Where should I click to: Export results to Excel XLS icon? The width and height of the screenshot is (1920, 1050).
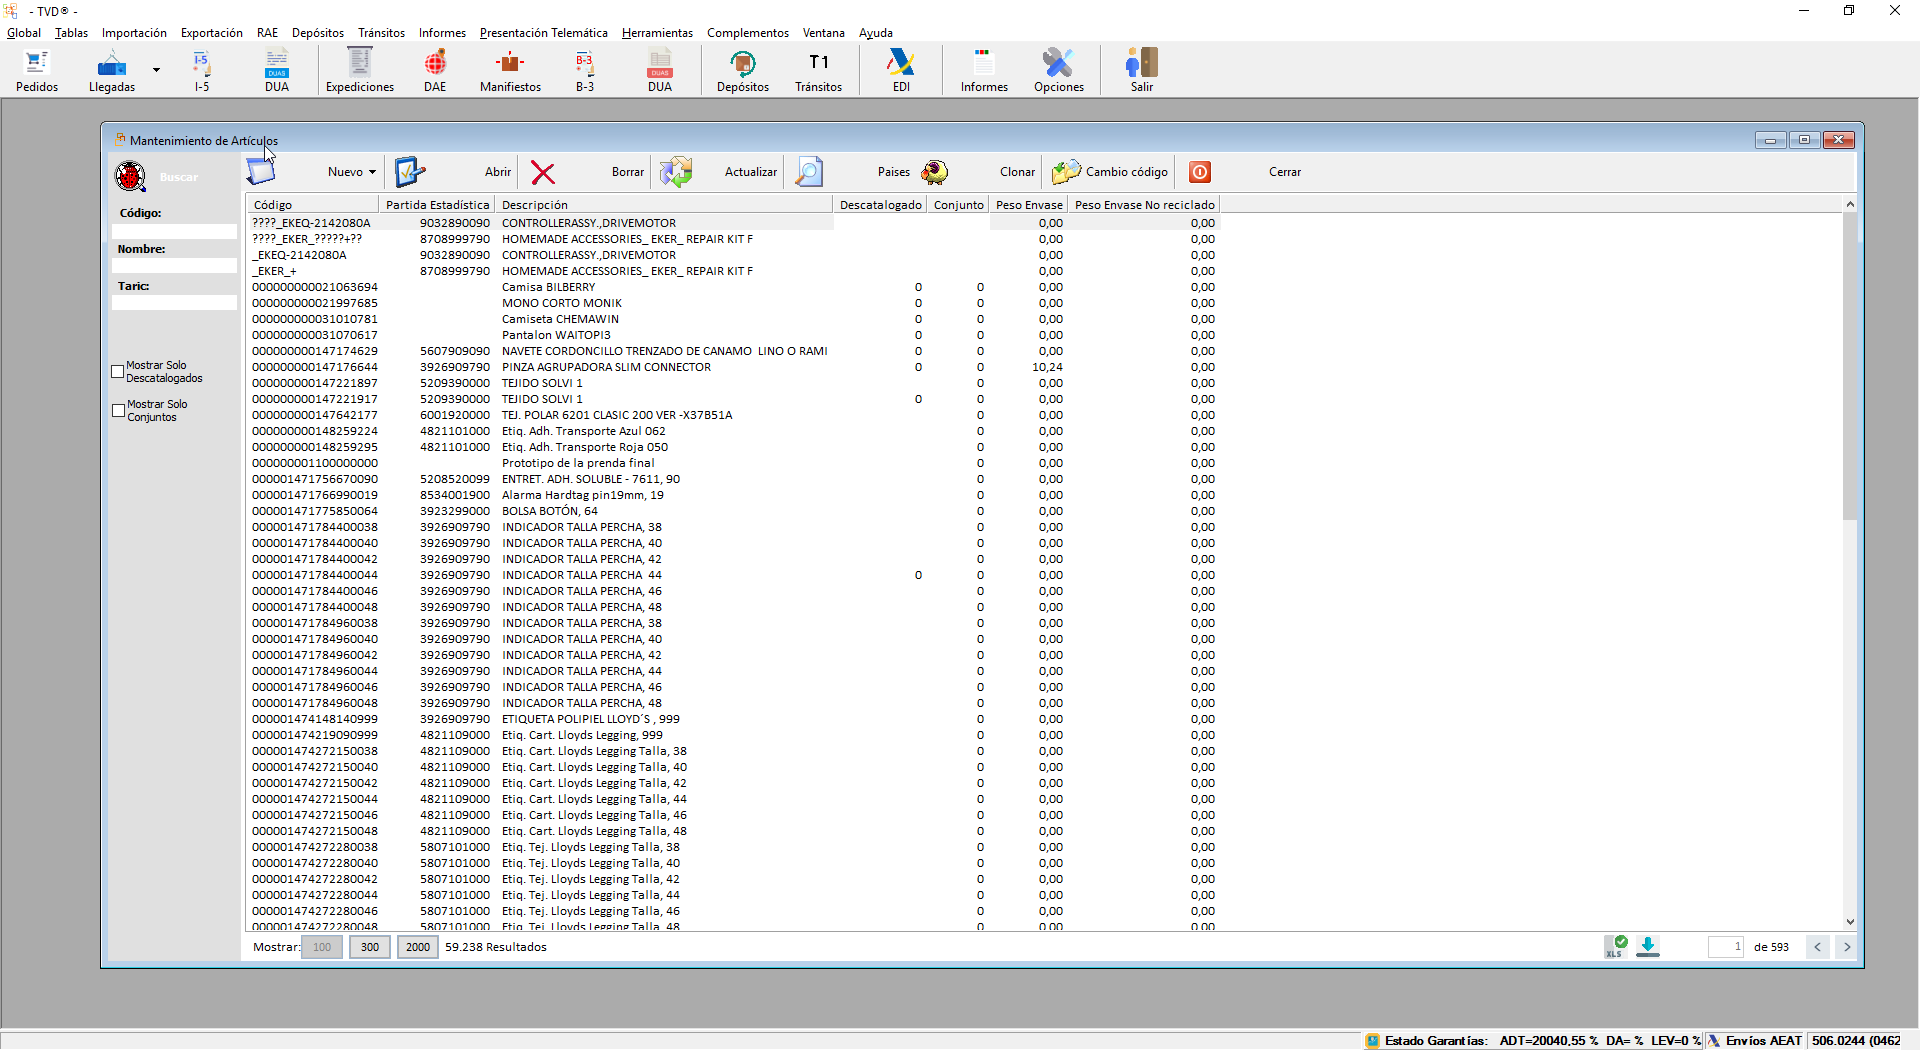(1615, 947)
